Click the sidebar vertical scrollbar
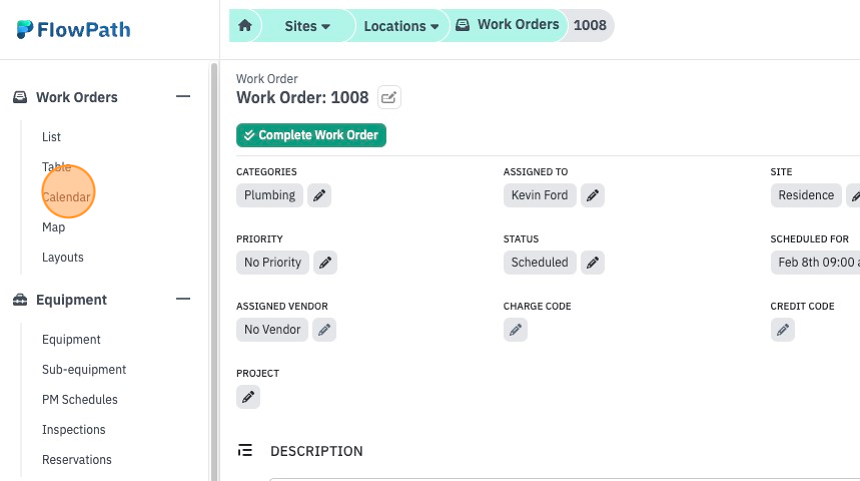860x481 pixels. [214, 271]
